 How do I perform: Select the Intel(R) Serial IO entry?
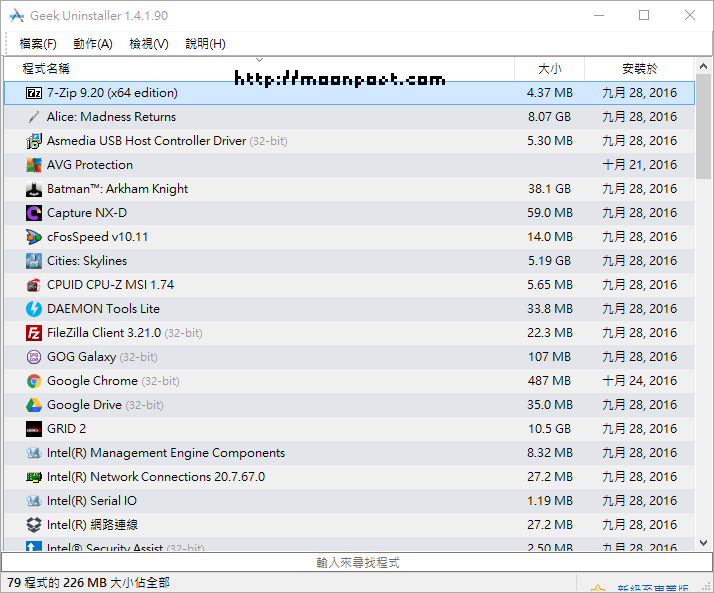[350, 501]
